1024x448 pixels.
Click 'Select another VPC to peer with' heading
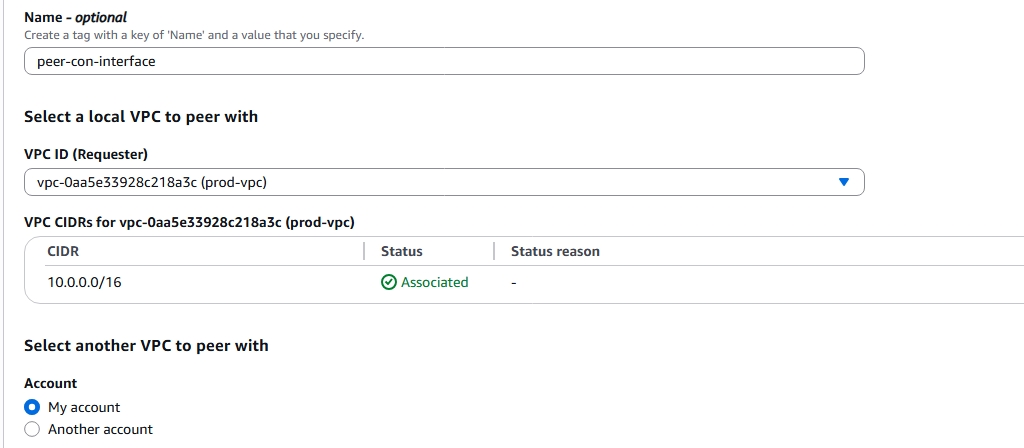[146, 346]
